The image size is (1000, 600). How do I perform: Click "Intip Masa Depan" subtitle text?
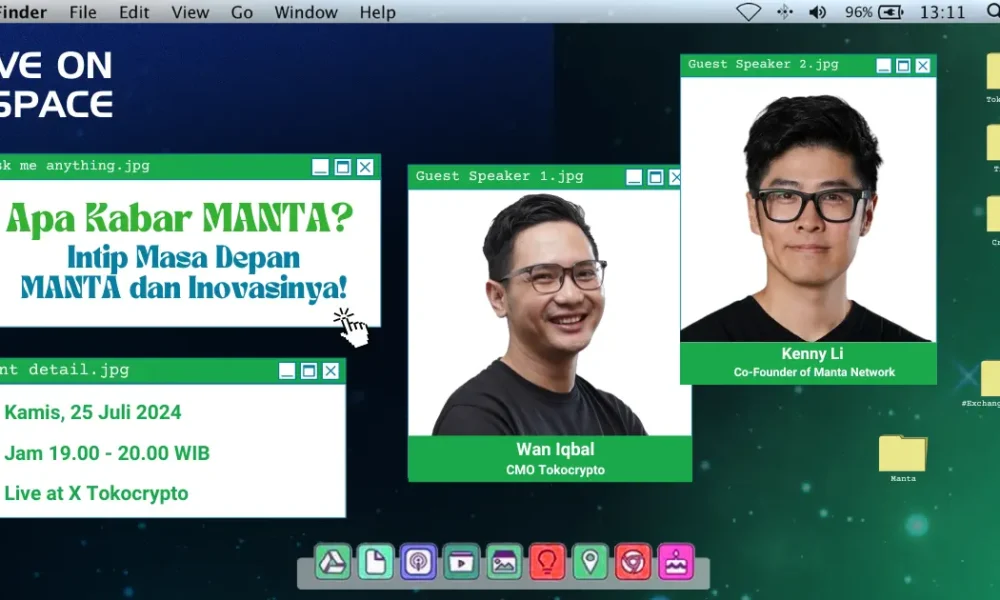(x=184, y=258)
